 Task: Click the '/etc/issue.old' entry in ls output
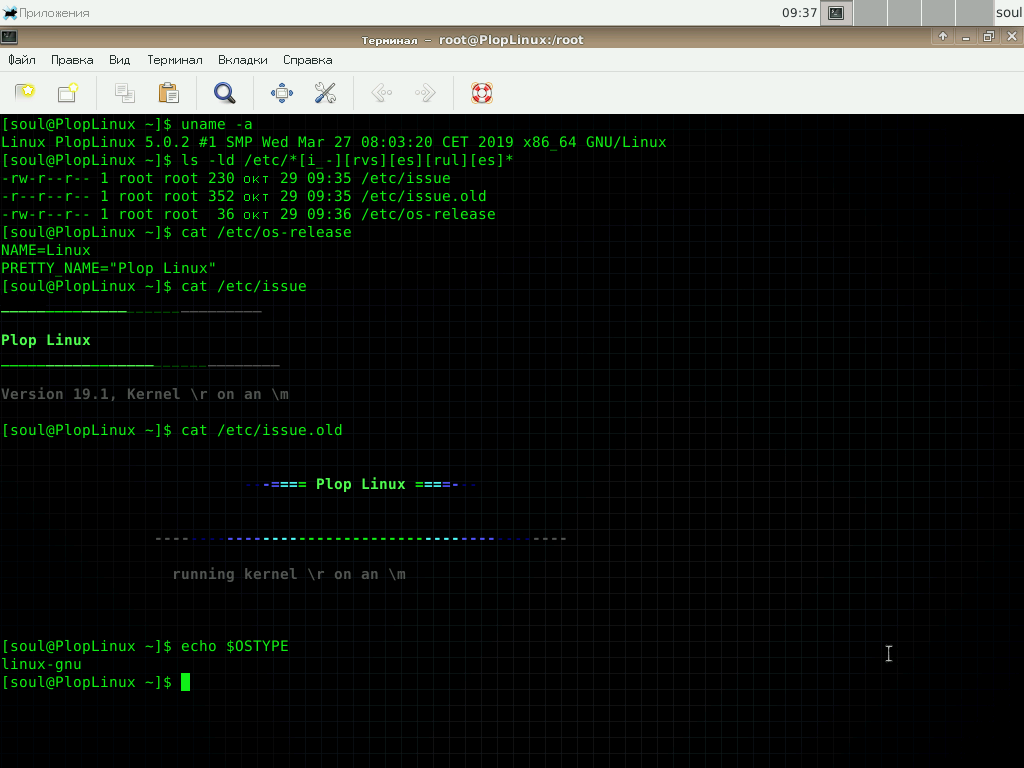click(x=423, y=196)
